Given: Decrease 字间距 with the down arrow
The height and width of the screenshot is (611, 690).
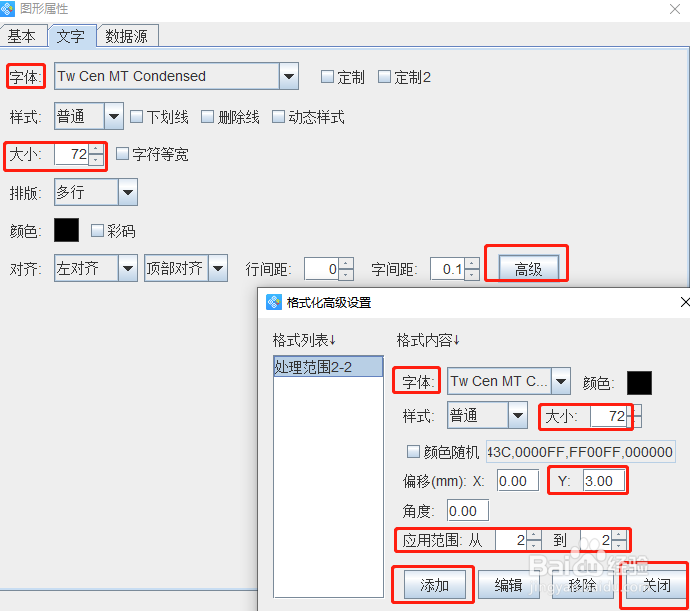Looking at the screenshot, I should [472, 274].
